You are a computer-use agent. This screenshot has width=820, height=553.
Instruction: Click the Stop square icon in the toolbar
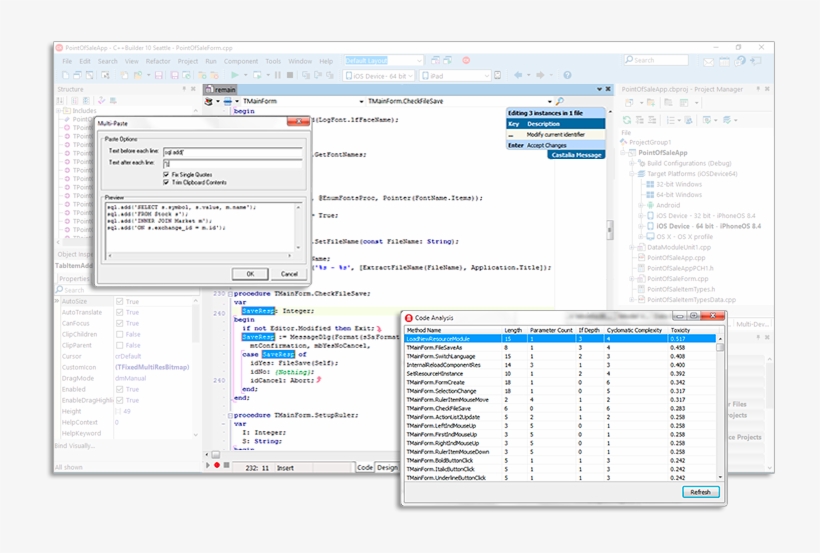pyautogui.click(x=290, y=75)
